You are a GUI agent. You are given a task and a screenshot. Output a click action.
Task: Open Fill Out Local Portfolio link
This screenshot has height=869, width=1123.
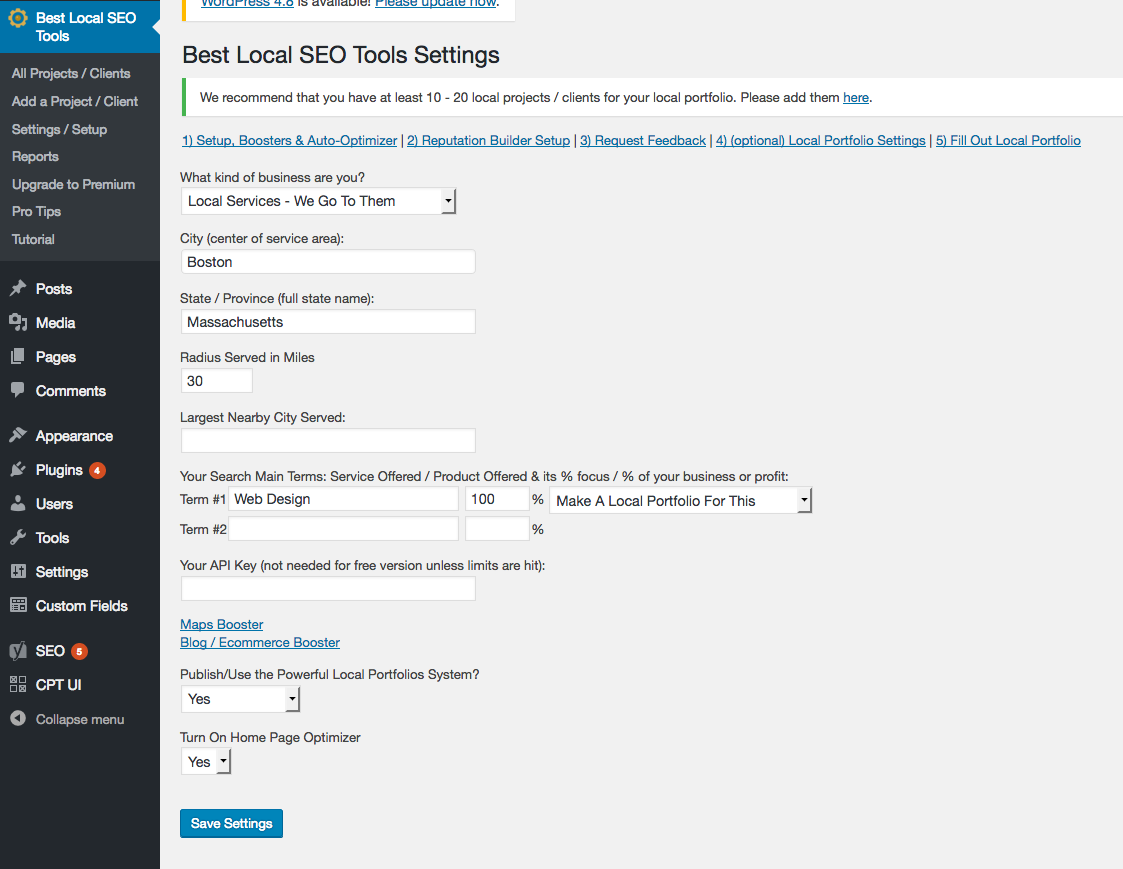(1008, 140)
